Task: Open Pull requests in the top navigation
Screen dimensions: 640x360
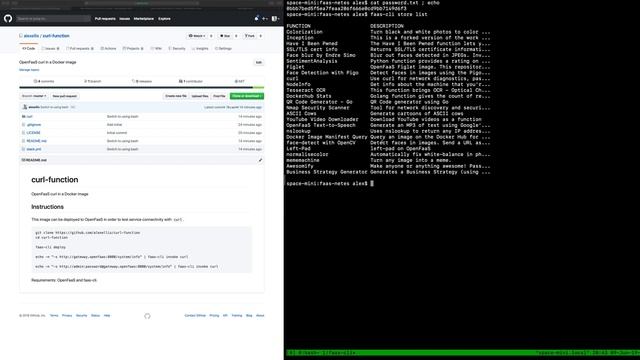Action: click(105, 19)
